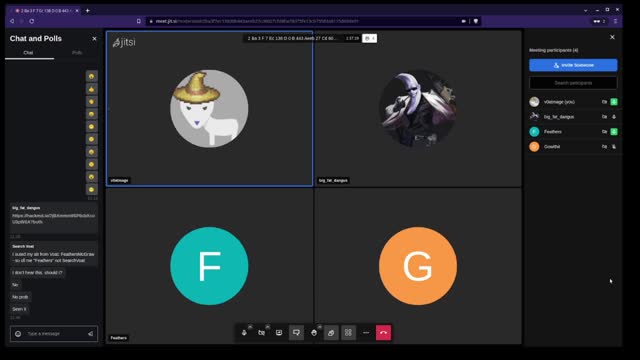This screenshot has height=360, width=640.
Task: Select the Chat tab
Action: pyautogui.click(x=28, y=53)
